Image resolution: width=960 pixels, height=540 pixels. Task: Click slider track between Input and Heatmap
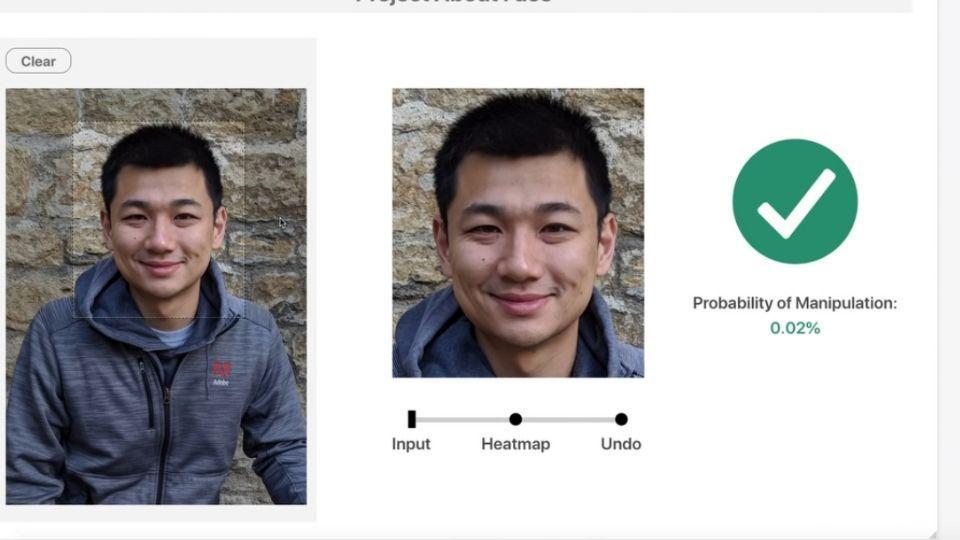(463, 419)
